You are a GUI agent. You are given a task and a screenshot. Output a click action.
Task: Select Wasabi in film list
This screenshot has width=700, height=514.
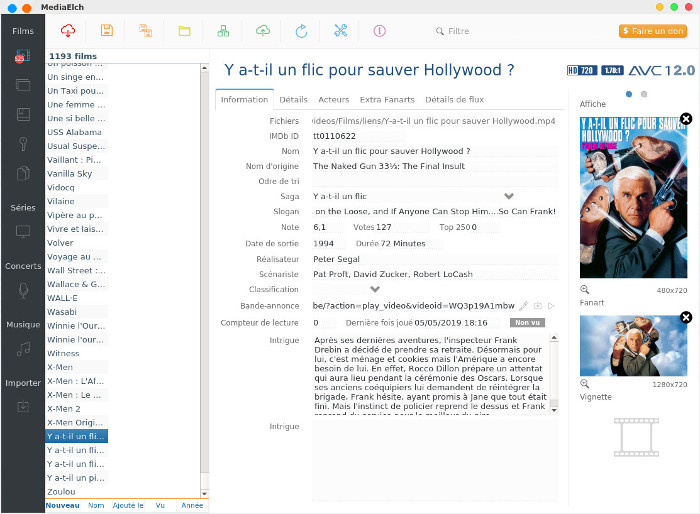pyautogui.click(x=76, y=312)
